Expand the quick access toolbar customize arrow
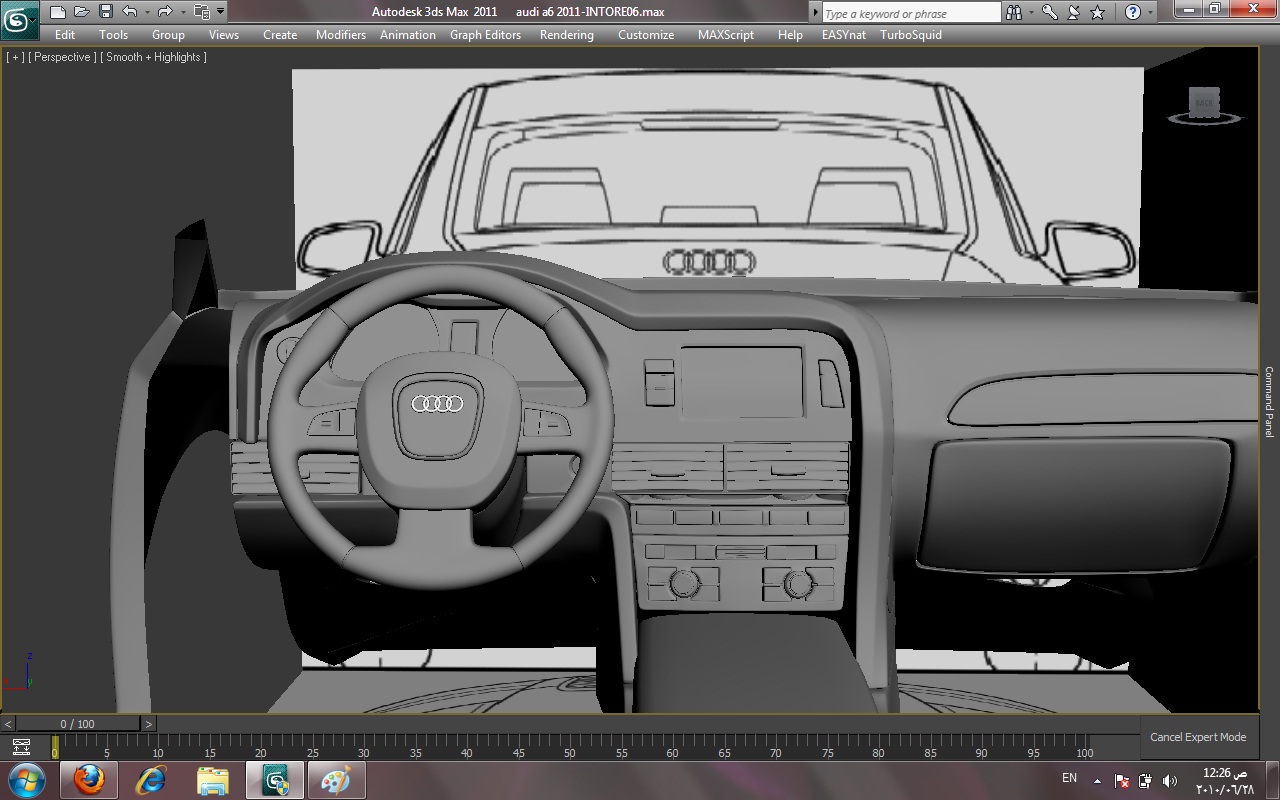 point(220,12)
